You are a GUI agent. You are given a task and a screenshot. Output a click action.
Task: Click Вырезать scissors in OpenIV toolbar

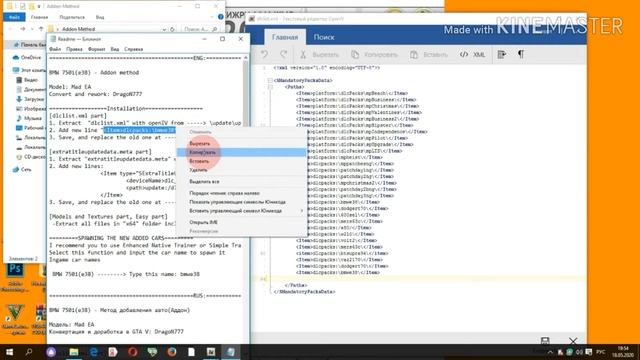click(320, 55)
